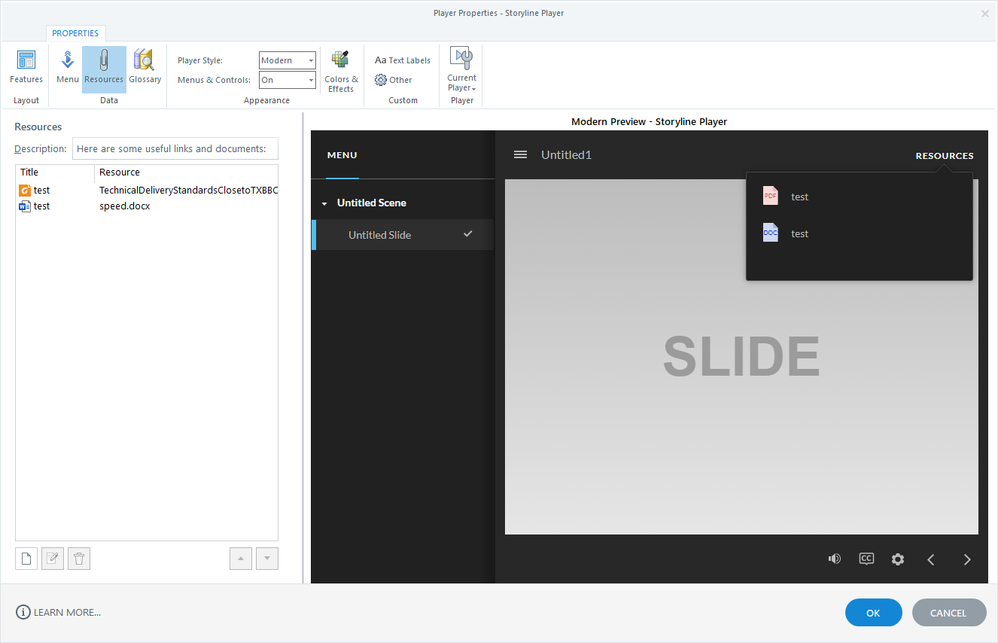Open the Player Style dropdown set to Modern
The image size is (998, 643).
tap(287, 60)
